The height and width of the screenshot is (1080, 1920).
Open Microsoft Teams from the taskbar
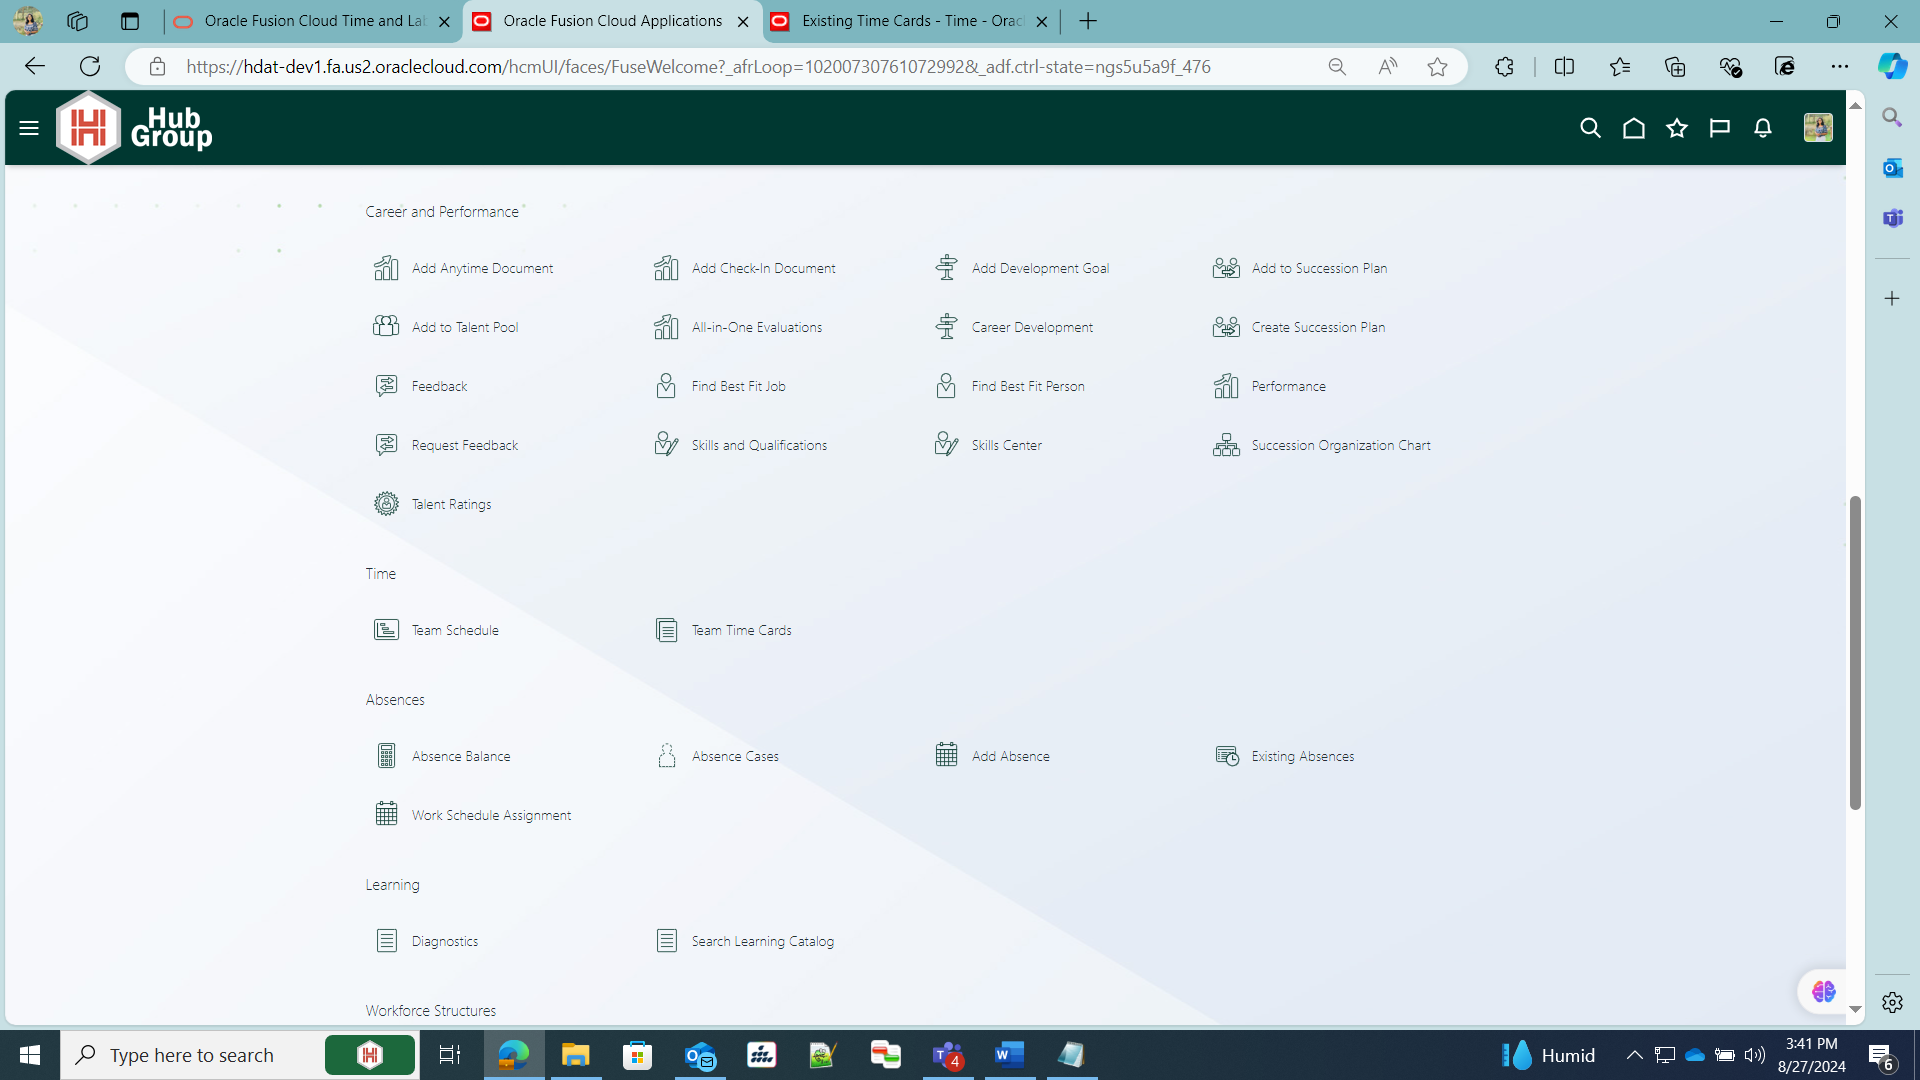pyautogui.click(x=946, y=1055)
